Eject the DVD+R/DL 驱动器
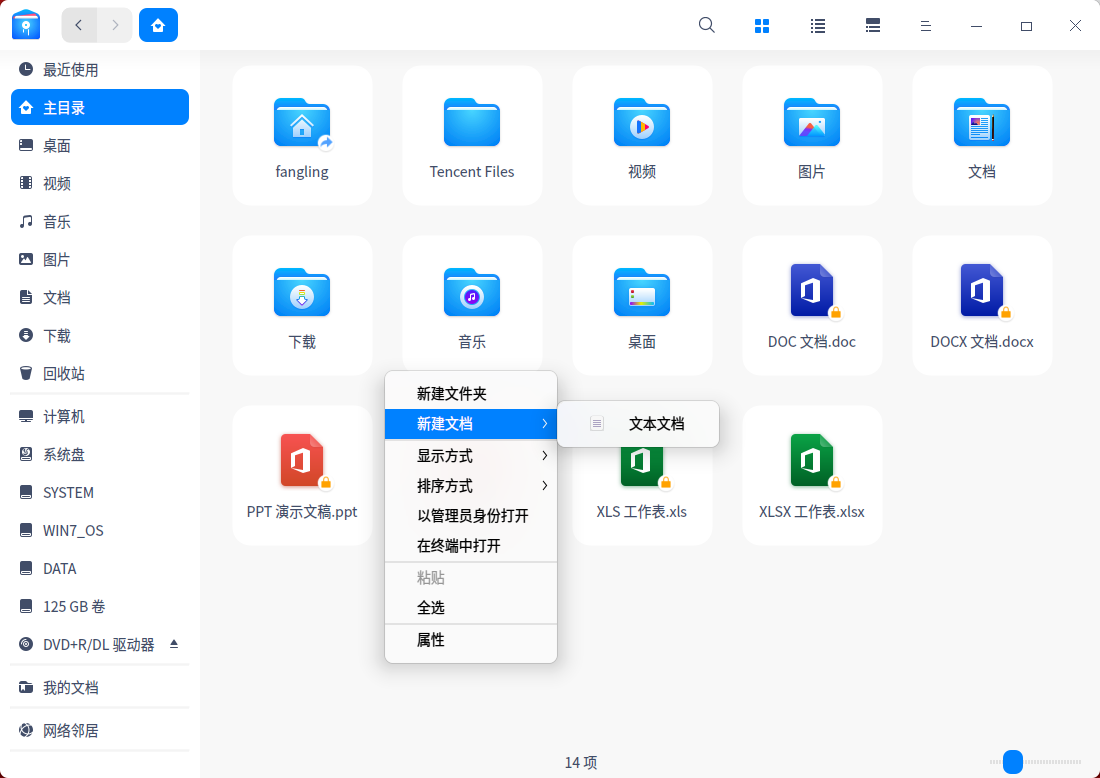The width and height of the screenshot is (1100, 778). click(175, 644)
